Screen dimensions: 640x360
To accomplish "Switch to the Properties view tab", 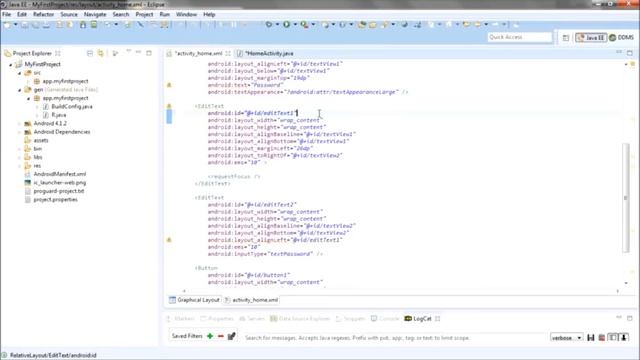I will (217, 318).
